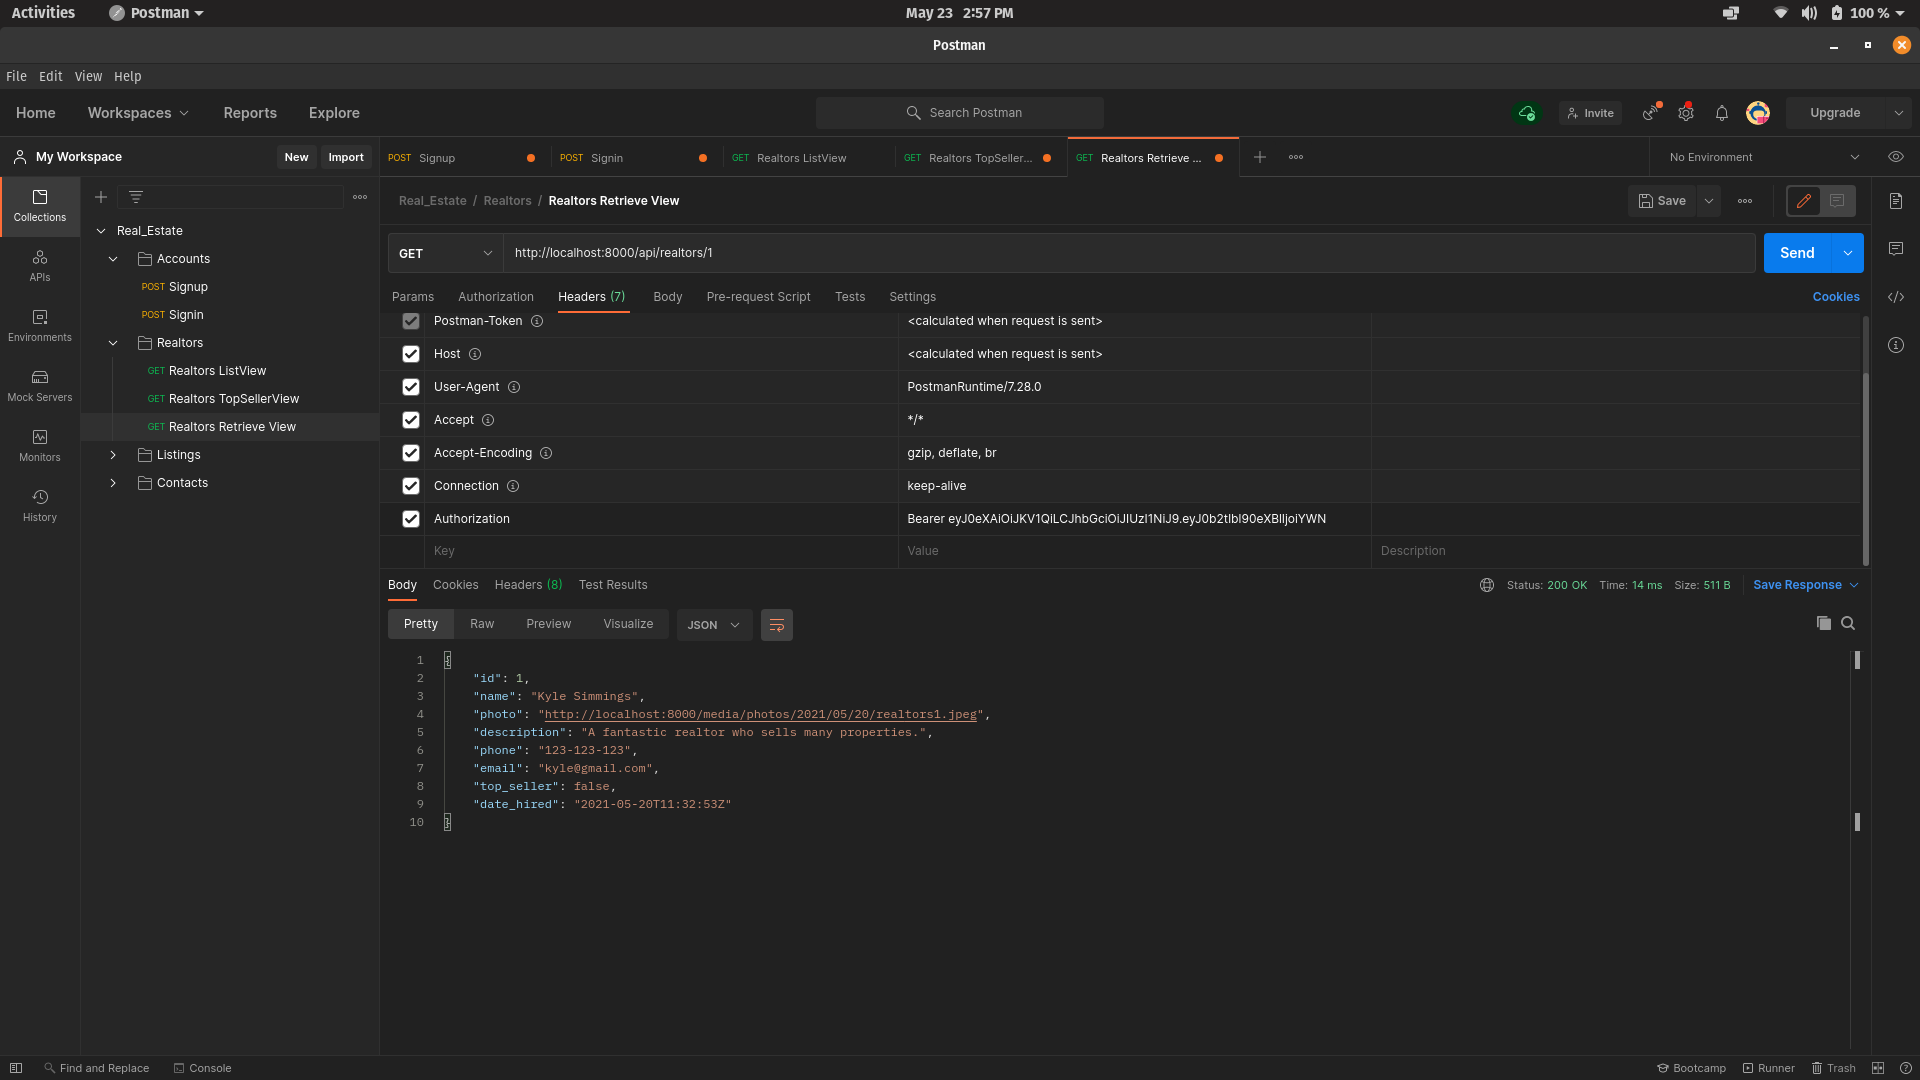1920x1080 pixels.
Task: Open the Mock Servers sidebar panel
Action: [40, 385]
